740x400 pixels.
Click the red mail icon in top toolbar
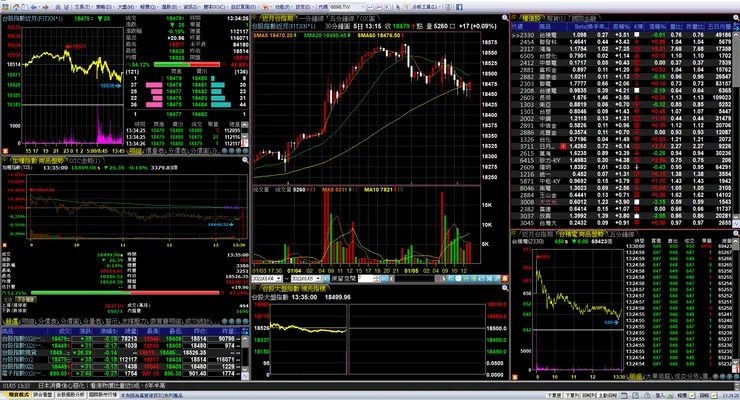[265, 7]
